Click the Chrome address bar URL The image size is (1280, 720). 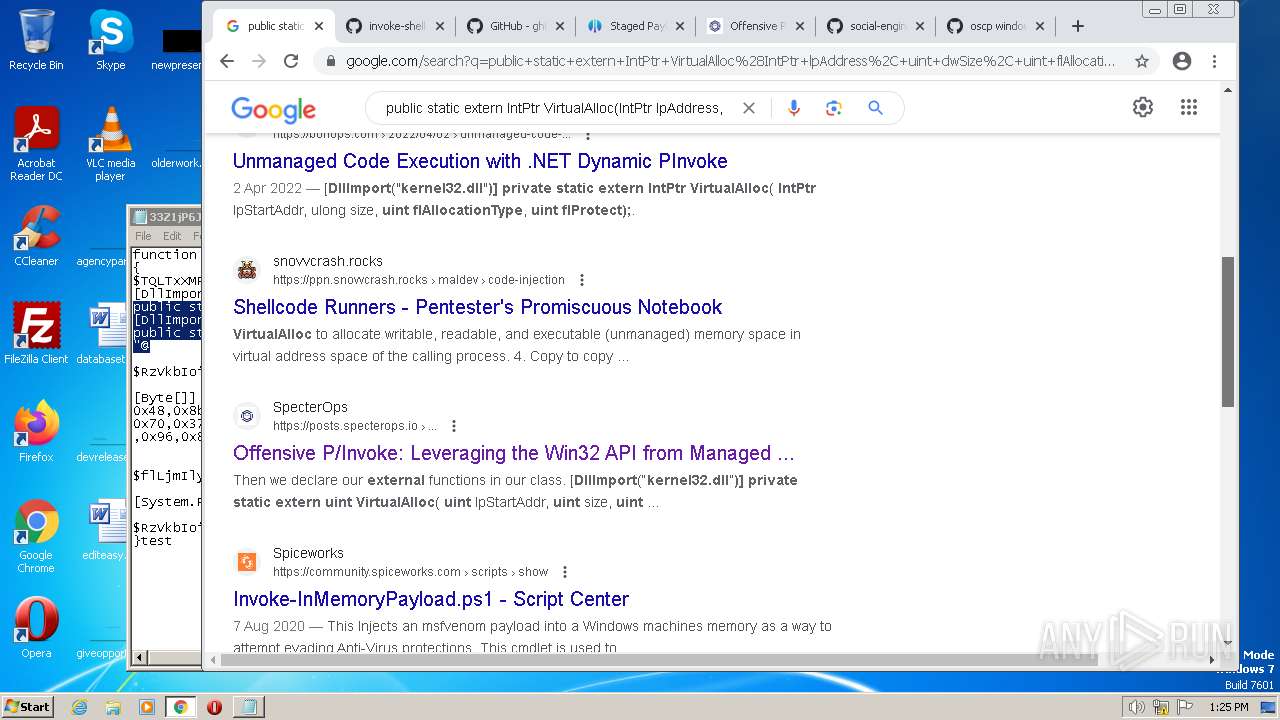coord(730,61)
